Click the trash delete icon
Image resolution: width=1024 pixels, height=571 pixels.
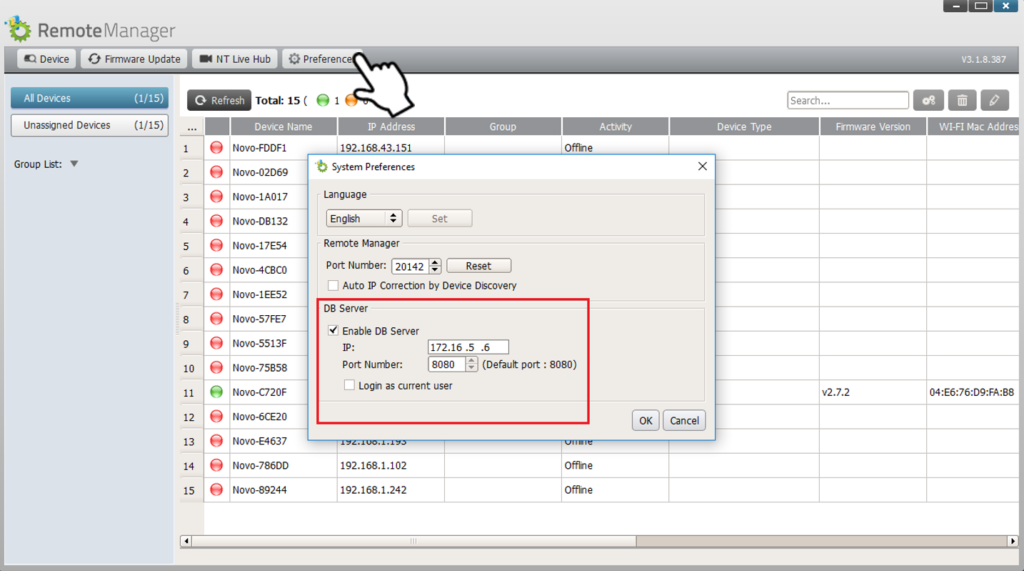coord(962,101)
